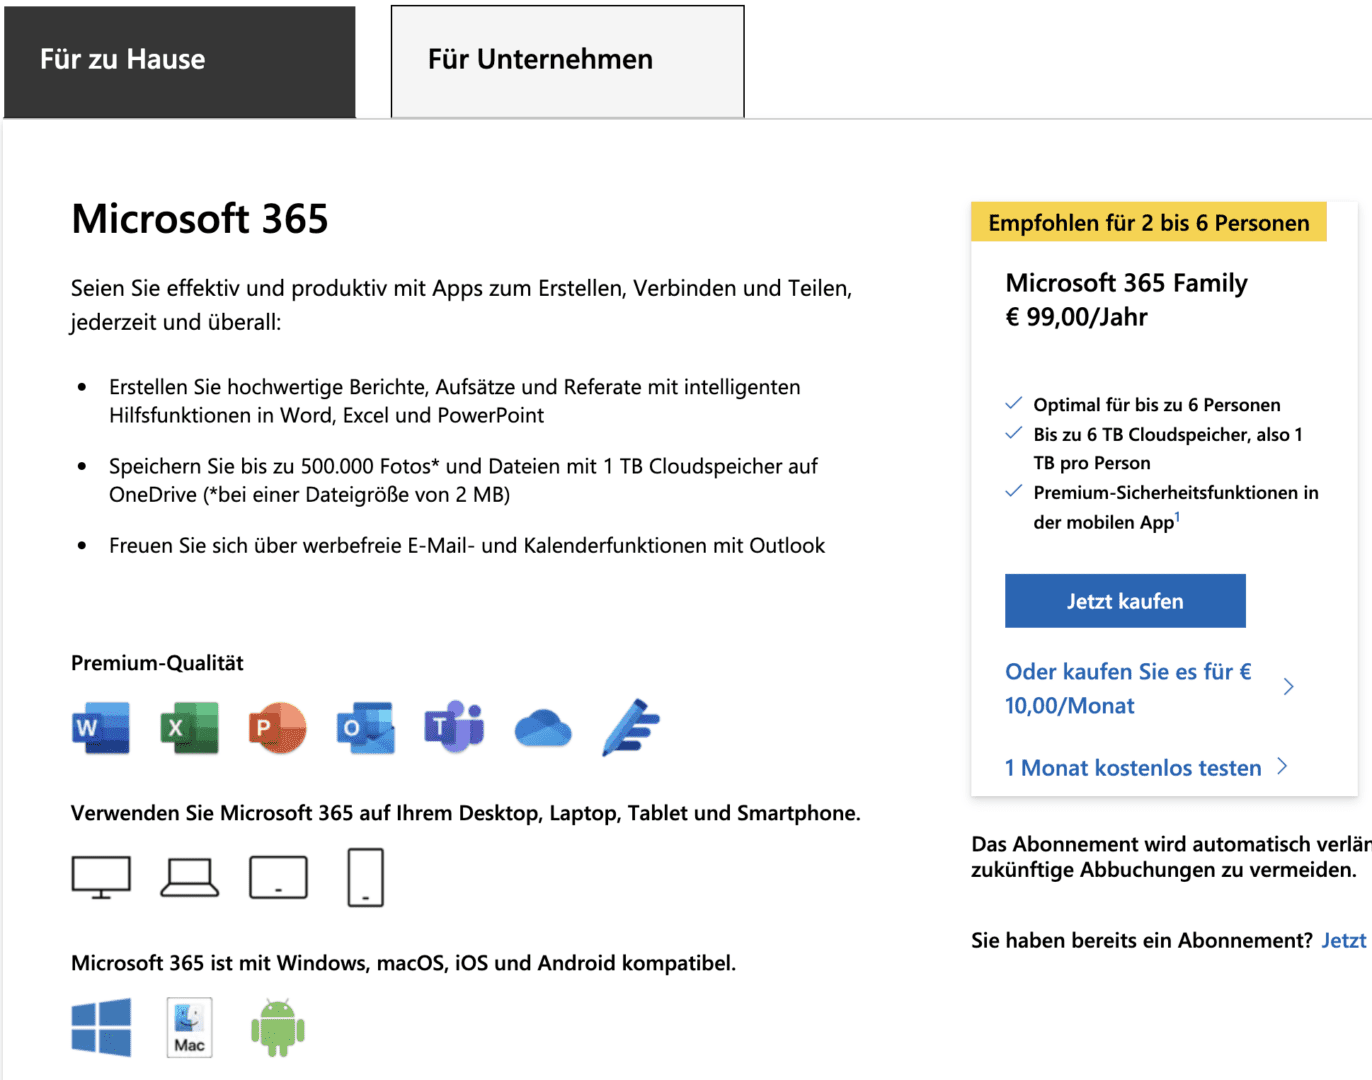This screenshot has width=1372, height=1080.
Task: Click the Microsoft Editor pen icon
Action: [631, 728]
